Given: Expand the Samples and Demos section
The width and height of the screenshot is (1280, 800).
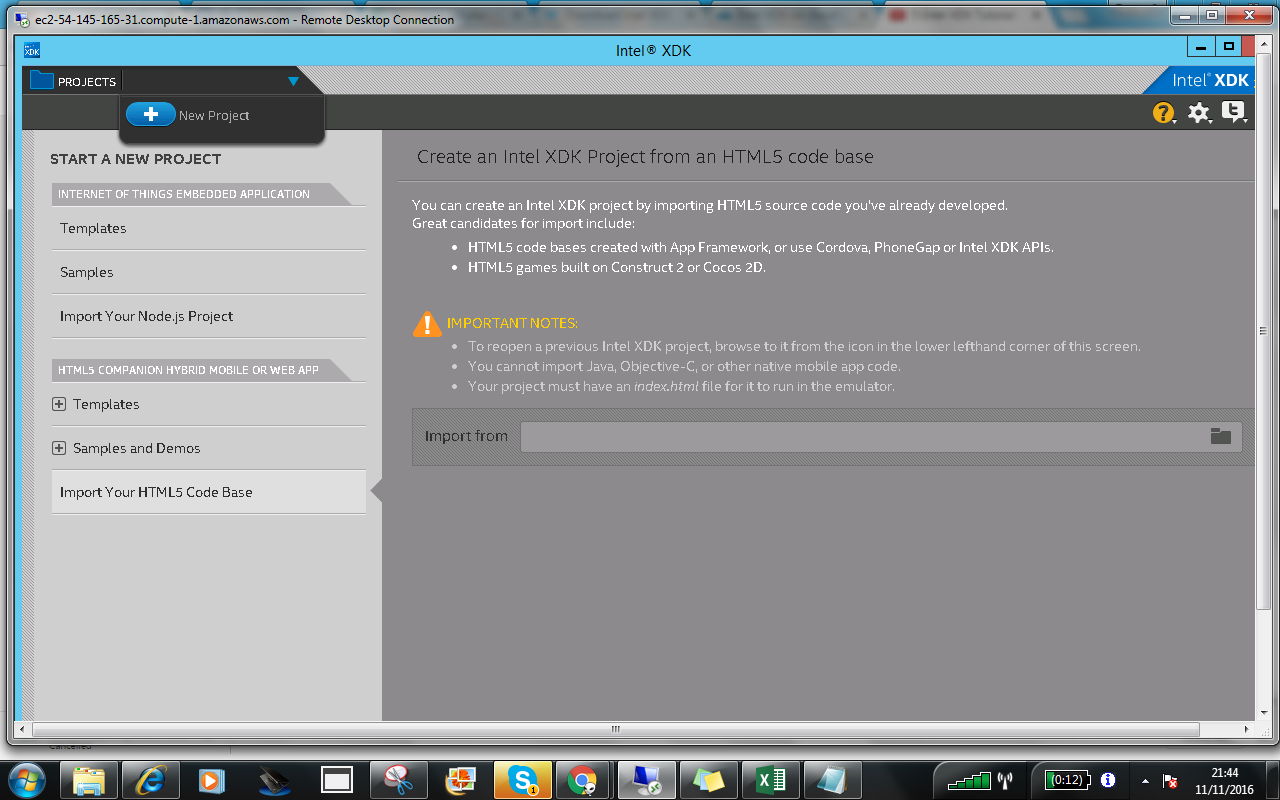Looking at the screenshot, I should (59, 448).
